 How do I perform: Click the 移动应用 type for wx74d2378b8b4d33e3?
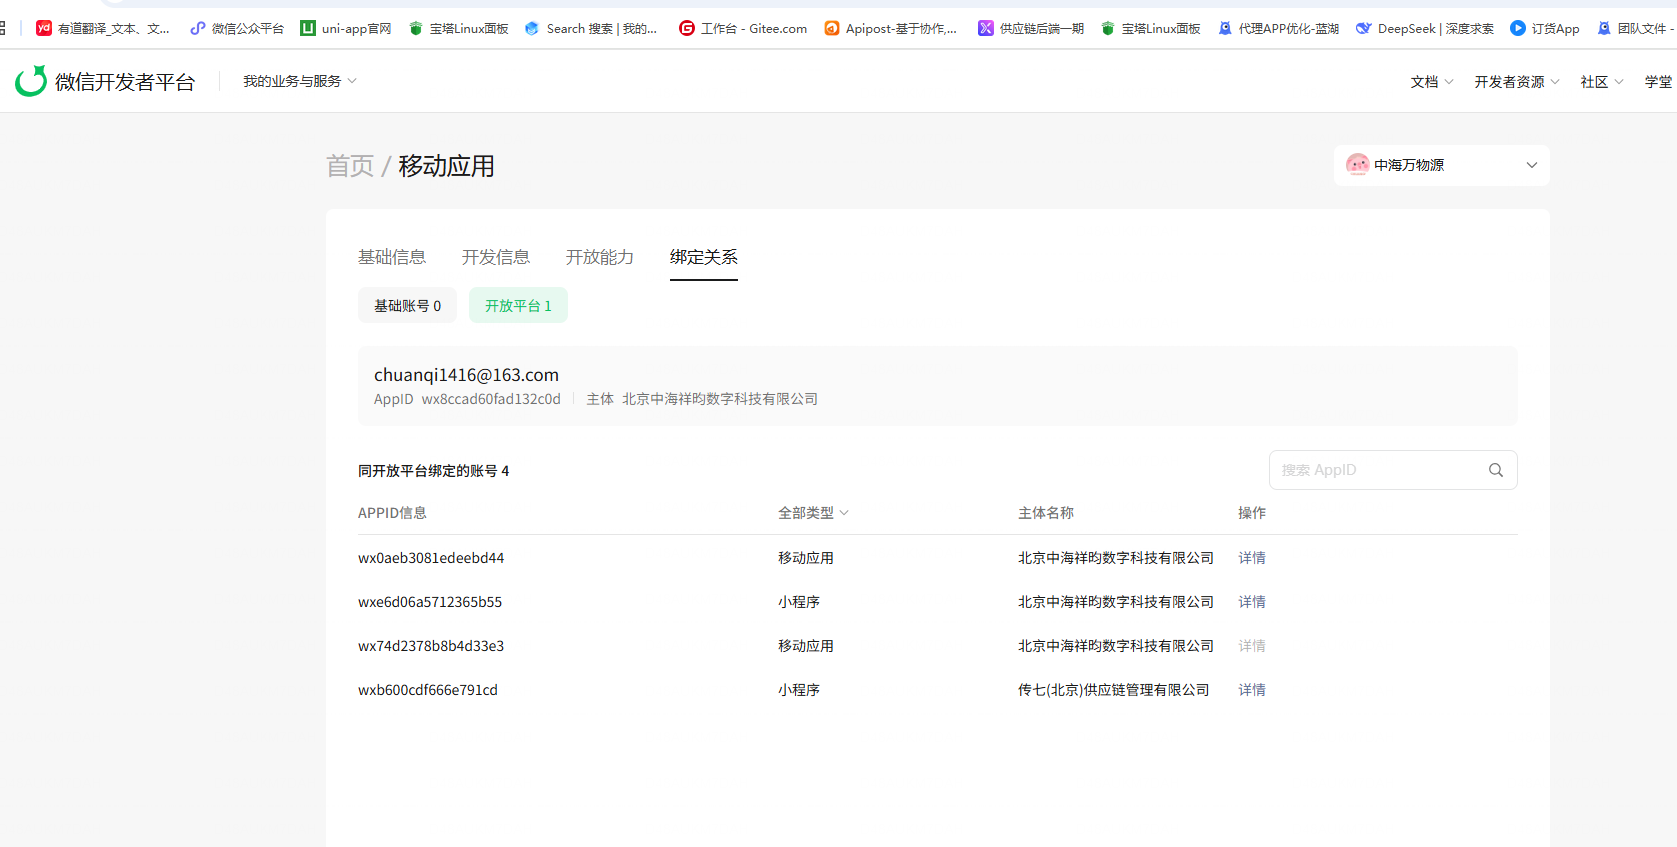pyautogui.click(x=806, y=646)
